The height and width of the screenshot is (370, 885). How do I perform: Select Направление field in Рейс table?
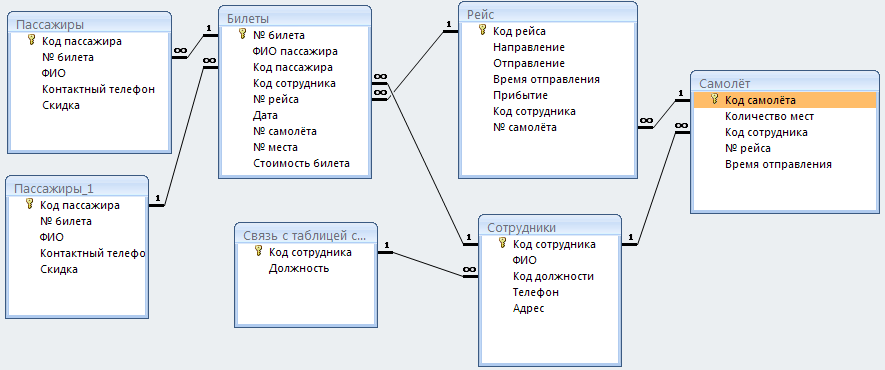529,47
